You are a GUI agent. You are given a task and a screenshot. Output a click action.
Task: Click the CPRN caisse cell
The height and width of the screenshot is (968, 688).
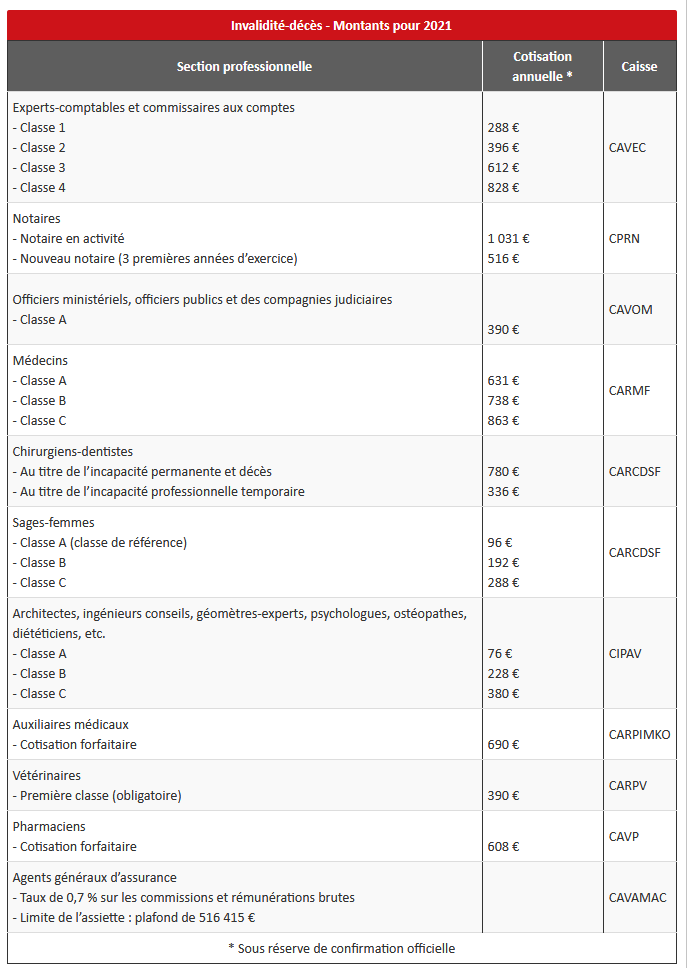point(624,239)
